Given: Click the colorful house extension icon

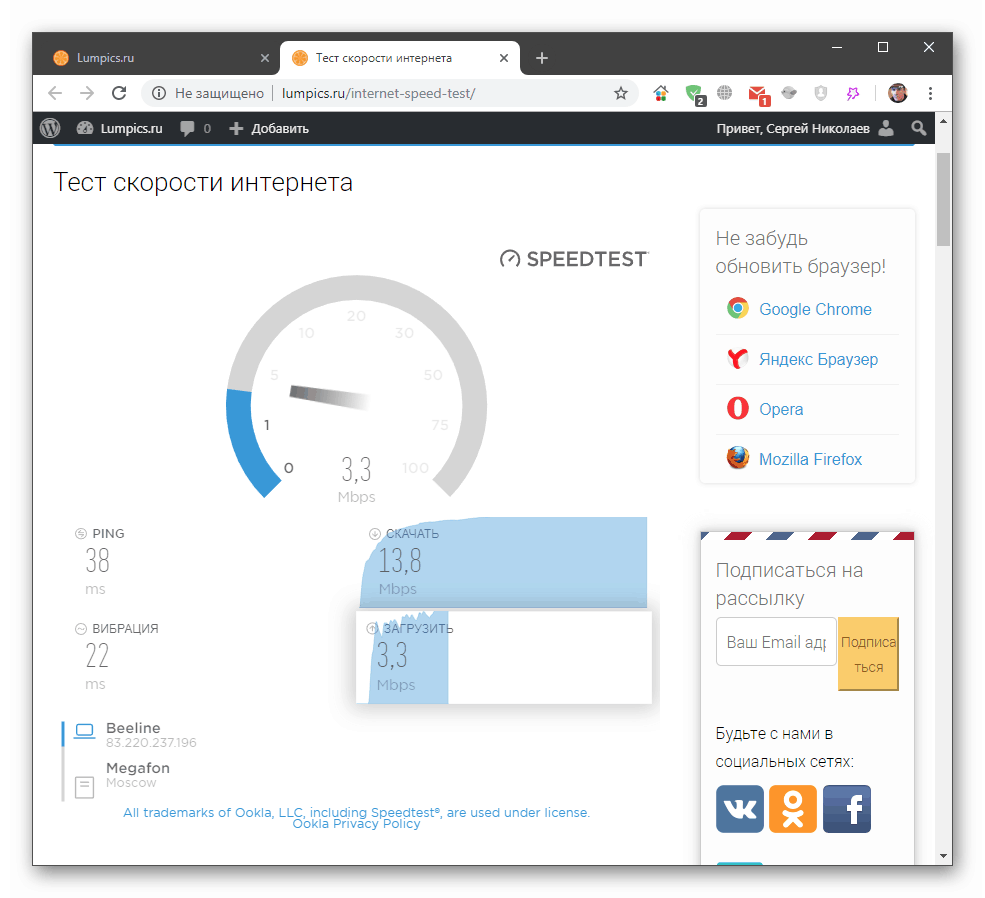Looking at the screenshot, I should pos(660,94).
